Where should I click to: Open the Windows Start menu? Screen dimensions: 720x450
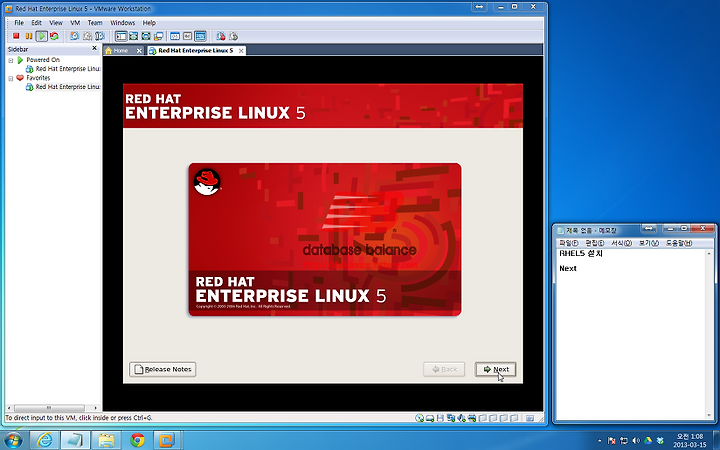pos(12,440)
